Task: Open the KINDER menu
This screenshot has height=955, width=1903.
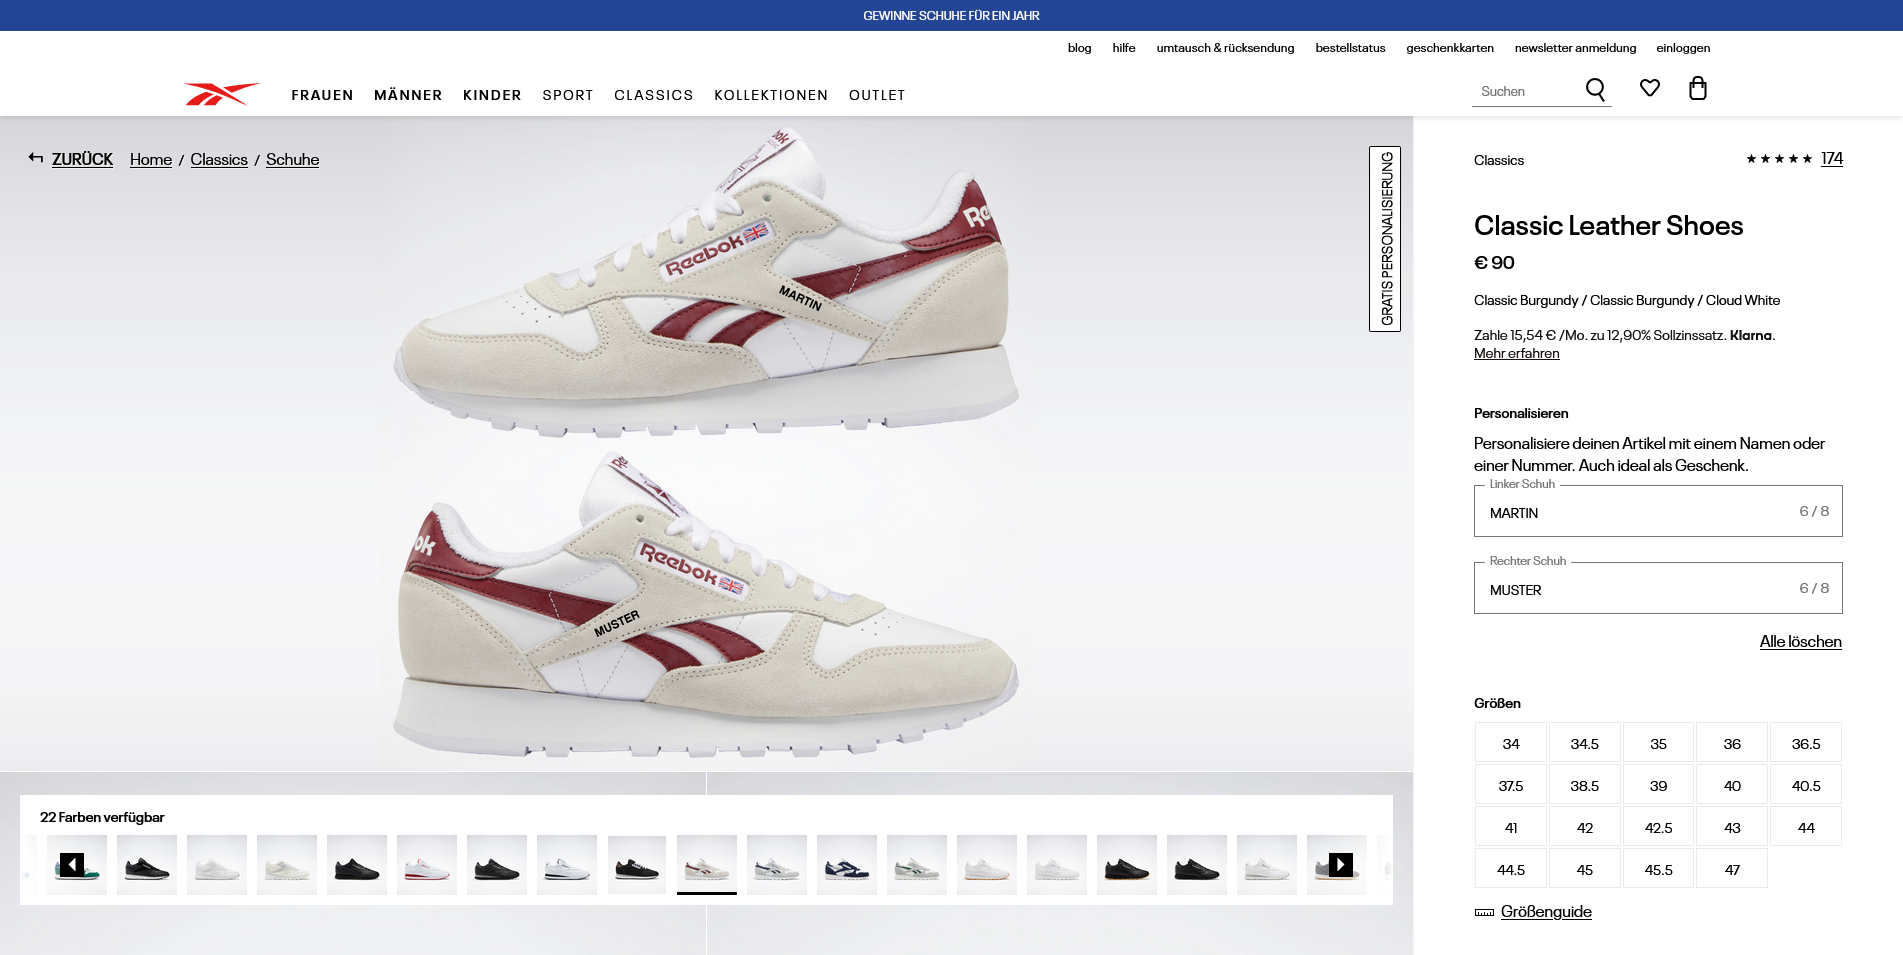Action: coord(492,95)
